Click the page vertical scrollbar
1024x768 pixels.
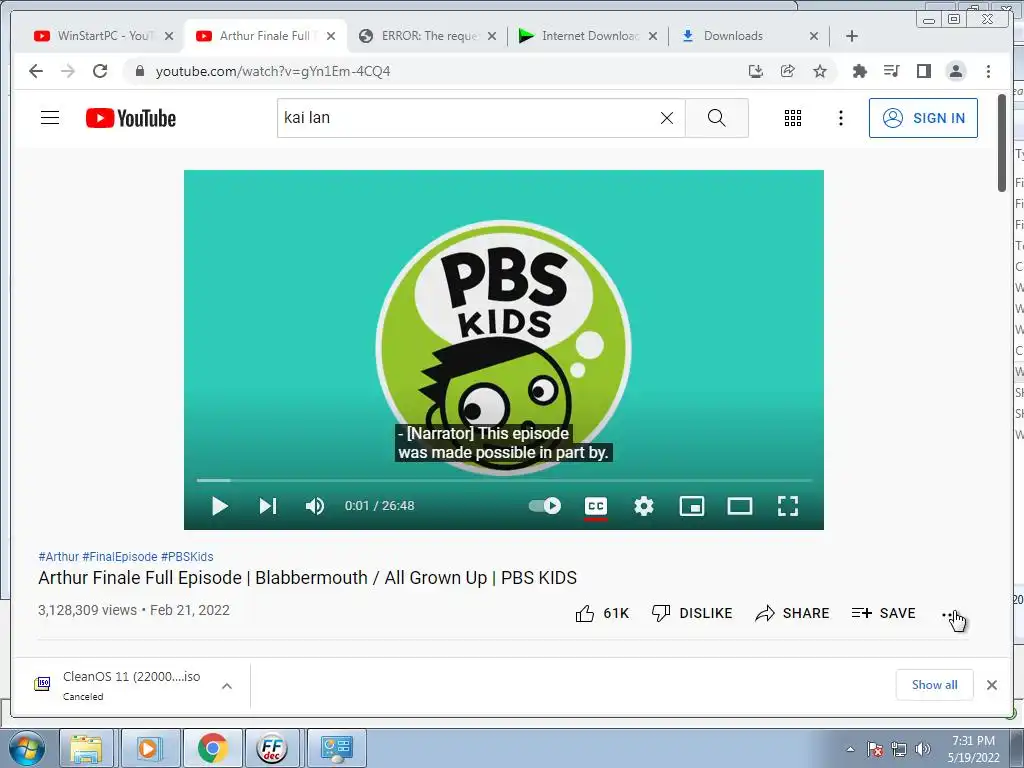coord(1002,143)
